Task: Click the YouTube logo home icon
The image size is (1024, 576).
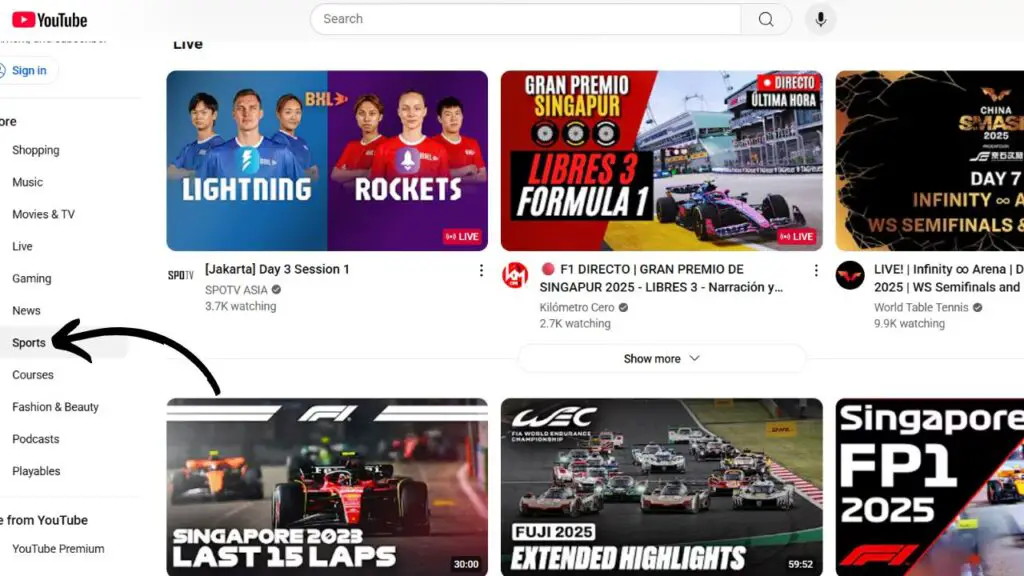Action: point(49,19)
